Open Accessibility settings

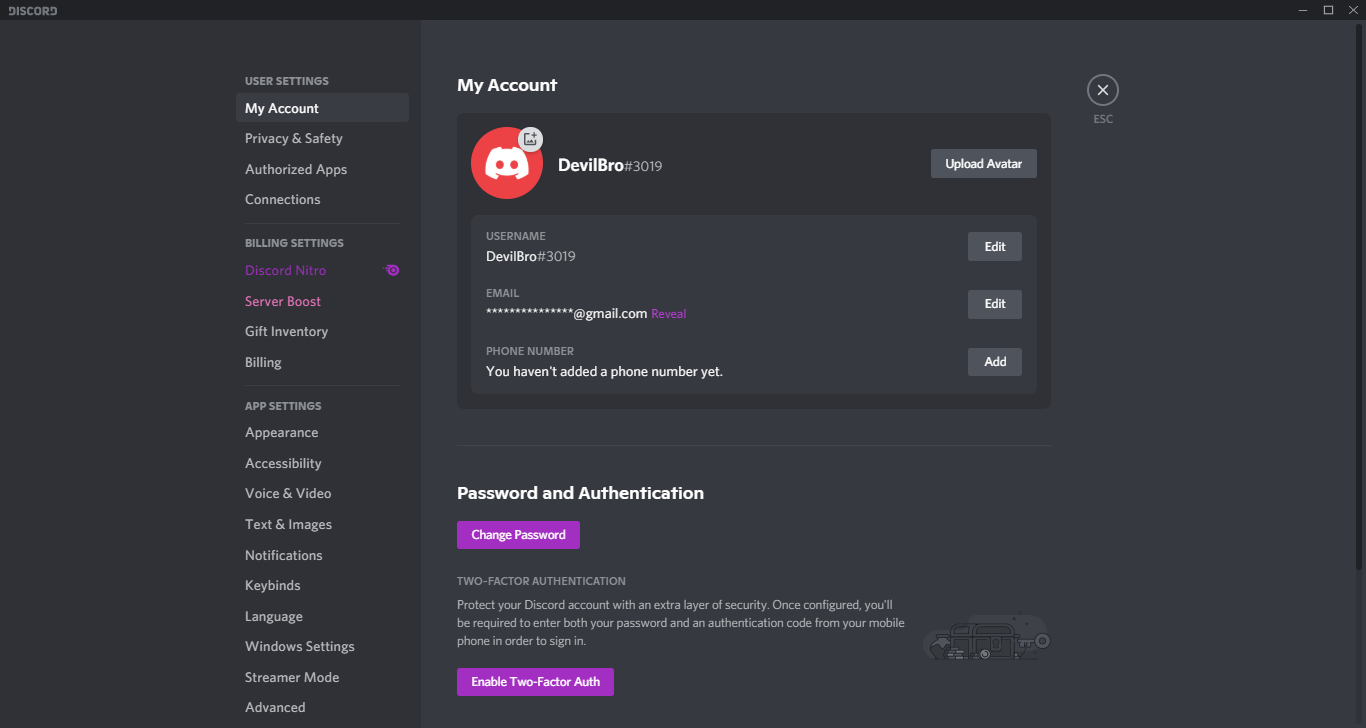pos(322,463)
